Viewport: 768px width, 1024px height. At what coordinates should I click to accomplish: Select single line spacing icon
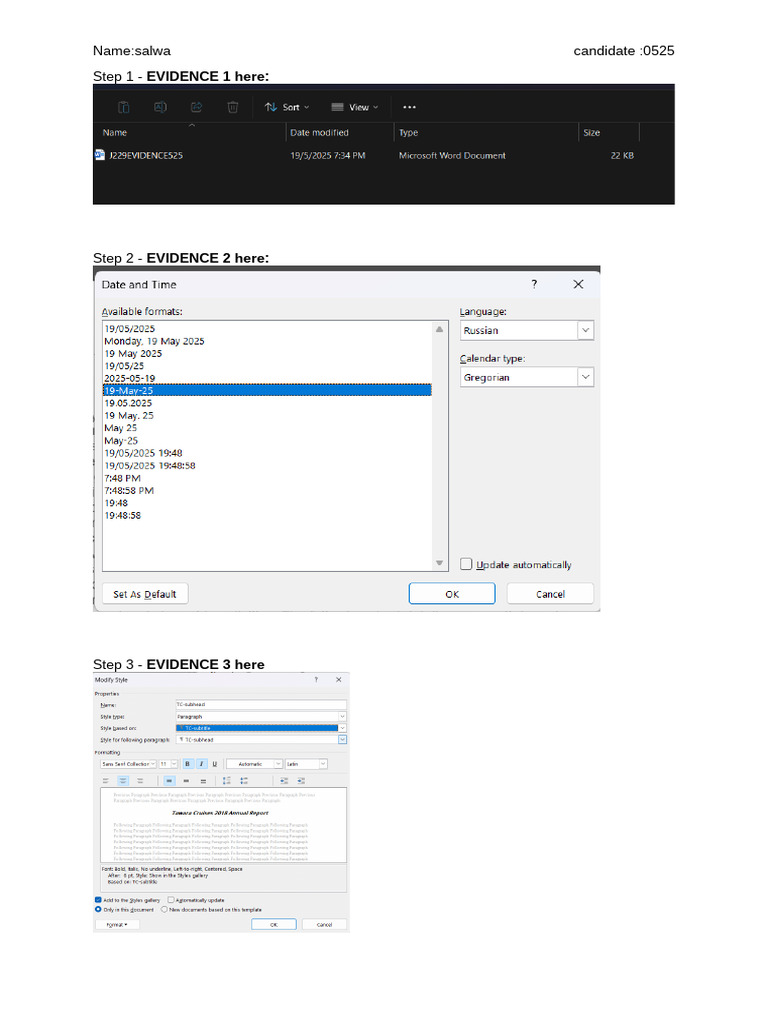click(169, 780)
